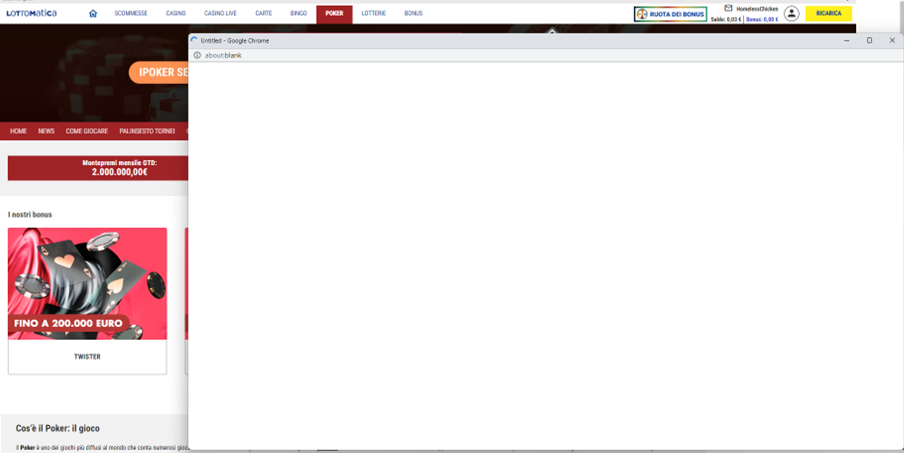Switch to the Bingo section
This screenshot has height=453, width=904.
(x=298, y=14)
